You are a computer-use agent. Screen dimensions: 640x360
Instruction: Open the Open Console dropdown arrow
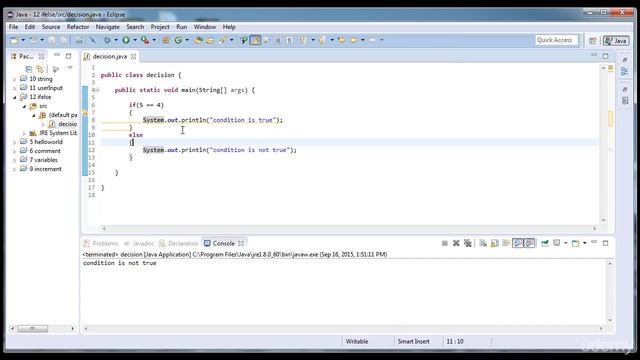(584, 243)
